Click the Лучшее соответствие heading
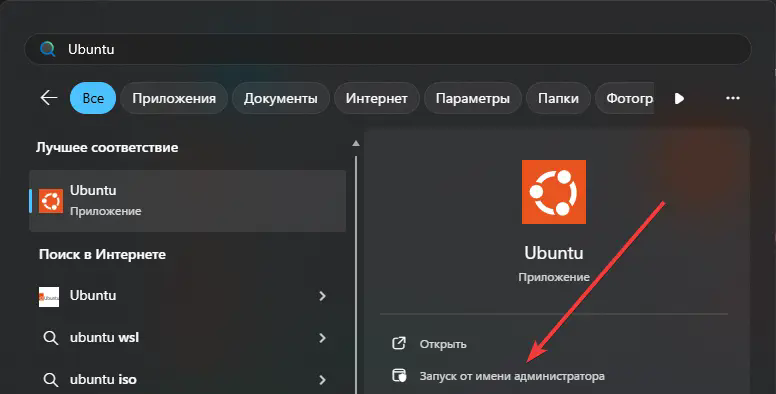The width and height of the screenshot is (776, 394). (107, 148)
